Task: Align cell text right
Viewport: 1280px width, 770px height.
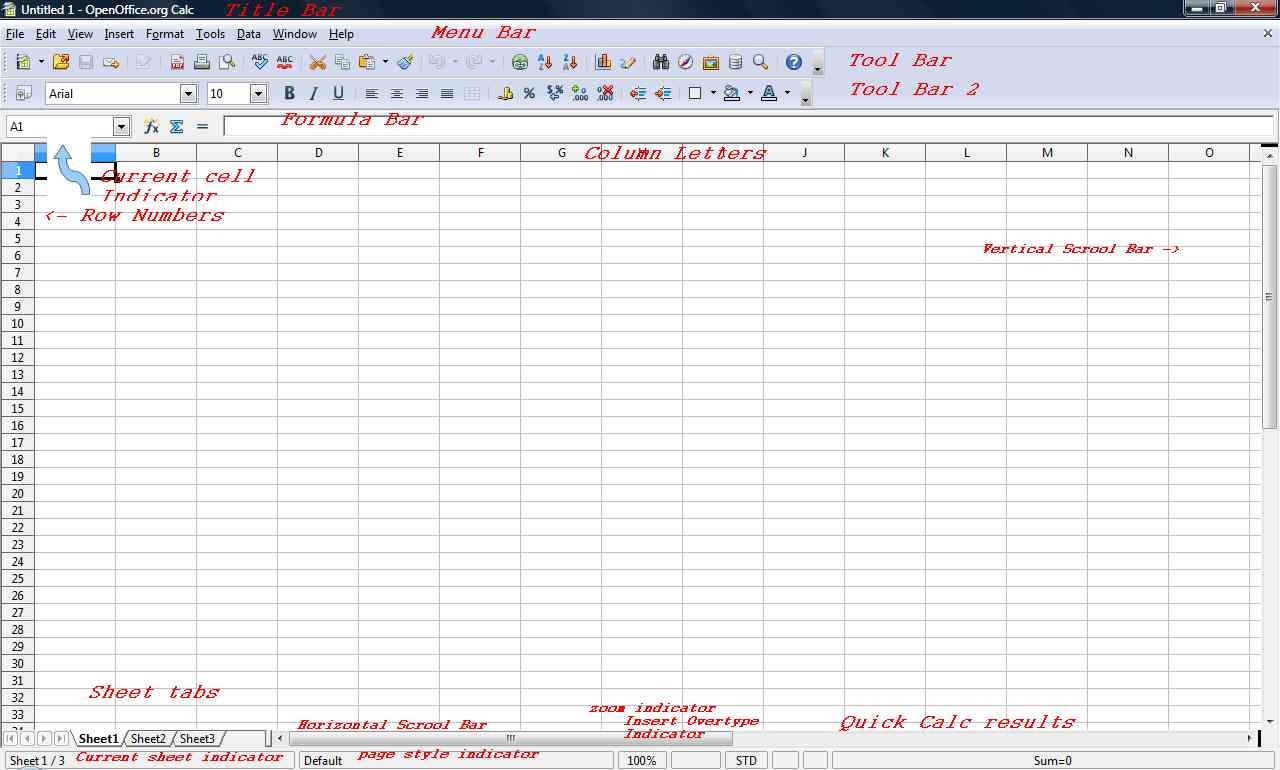Action: (422, 93)
